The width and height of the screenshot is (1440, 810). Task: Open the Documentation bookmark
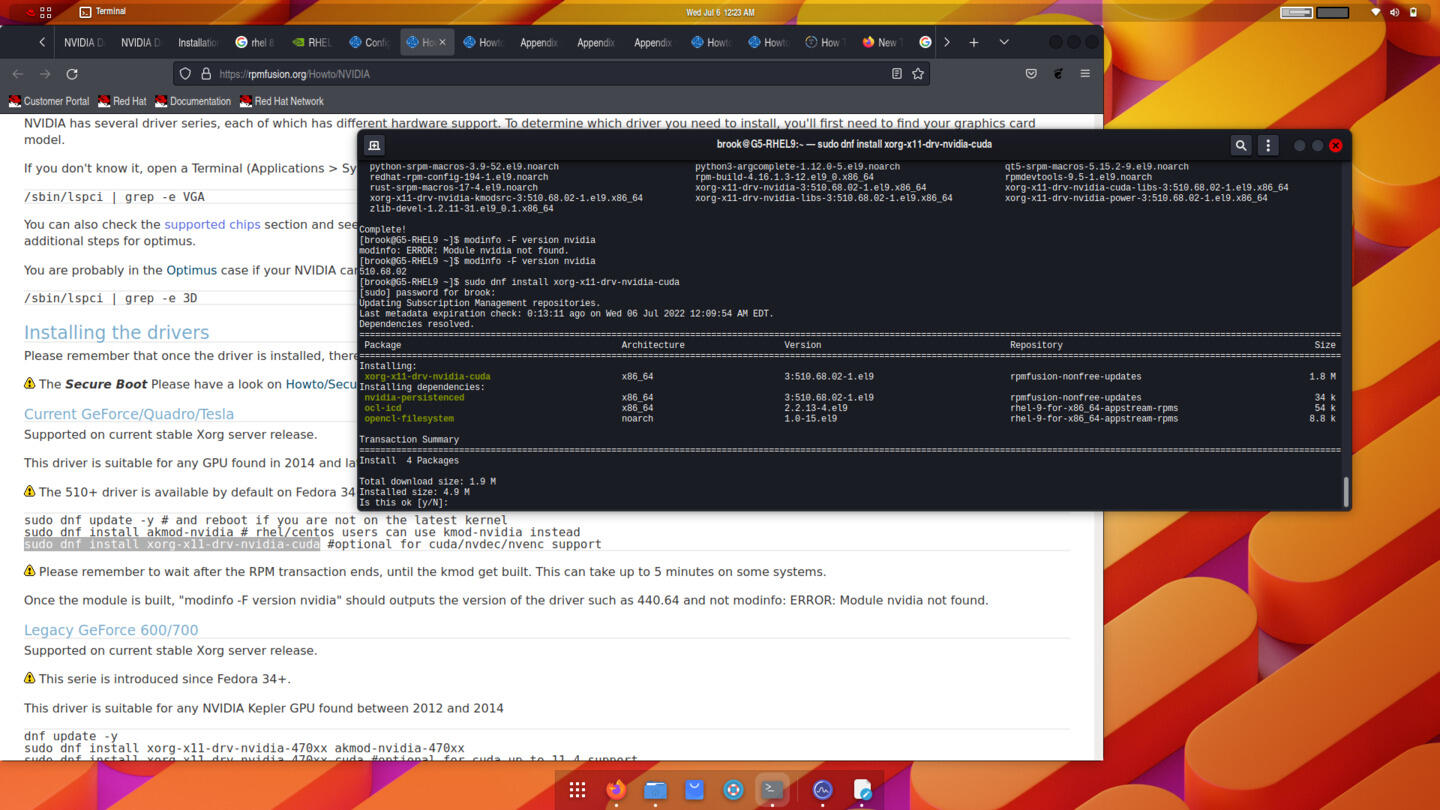coord(192,101)
